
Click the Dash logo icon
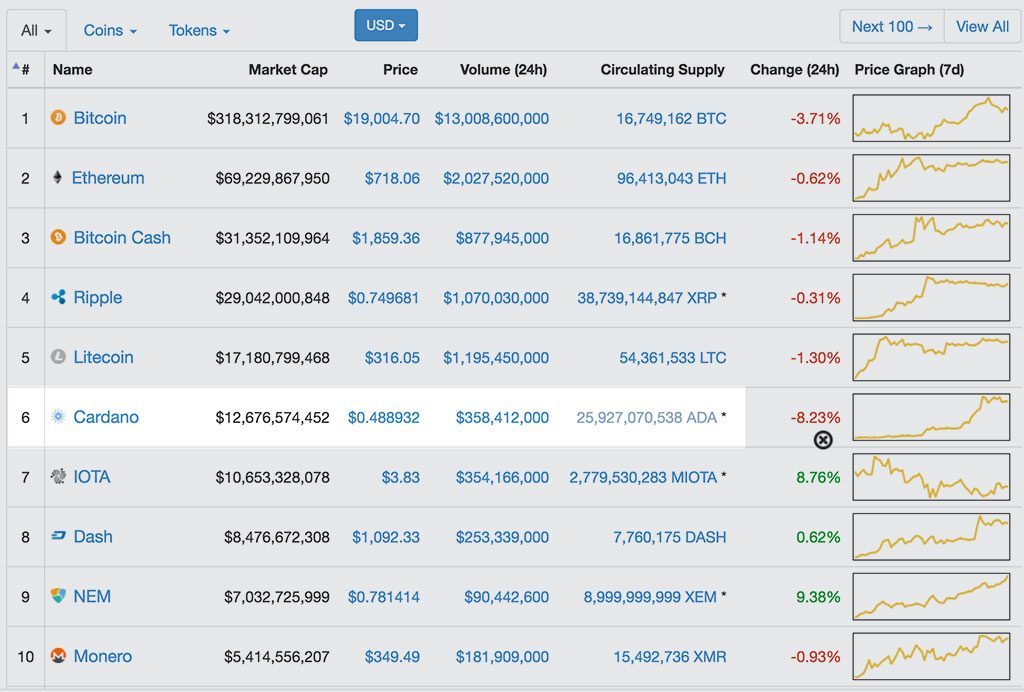58,536
